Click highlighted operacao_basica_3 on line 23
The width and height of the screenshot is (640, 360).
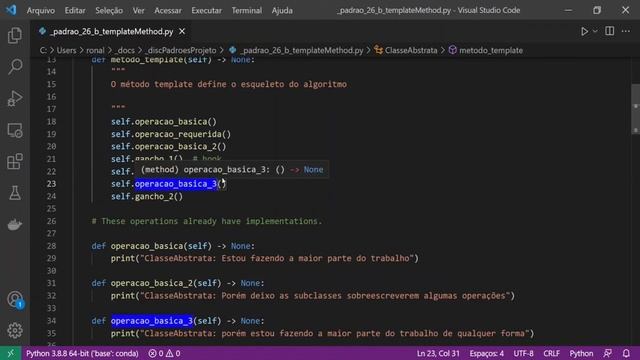coord(176,184)
